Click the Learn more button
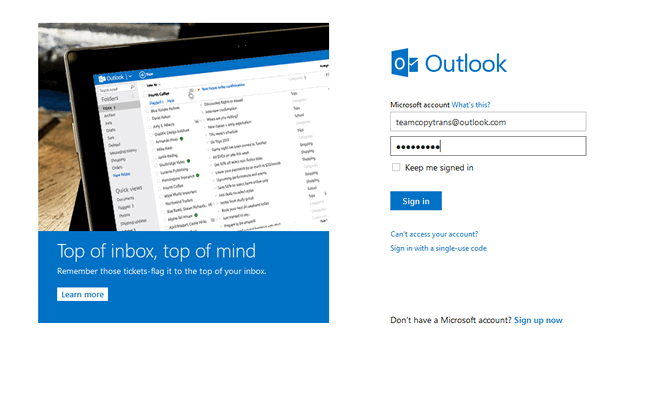Screen dimensions: 649x393 [82, 294]
